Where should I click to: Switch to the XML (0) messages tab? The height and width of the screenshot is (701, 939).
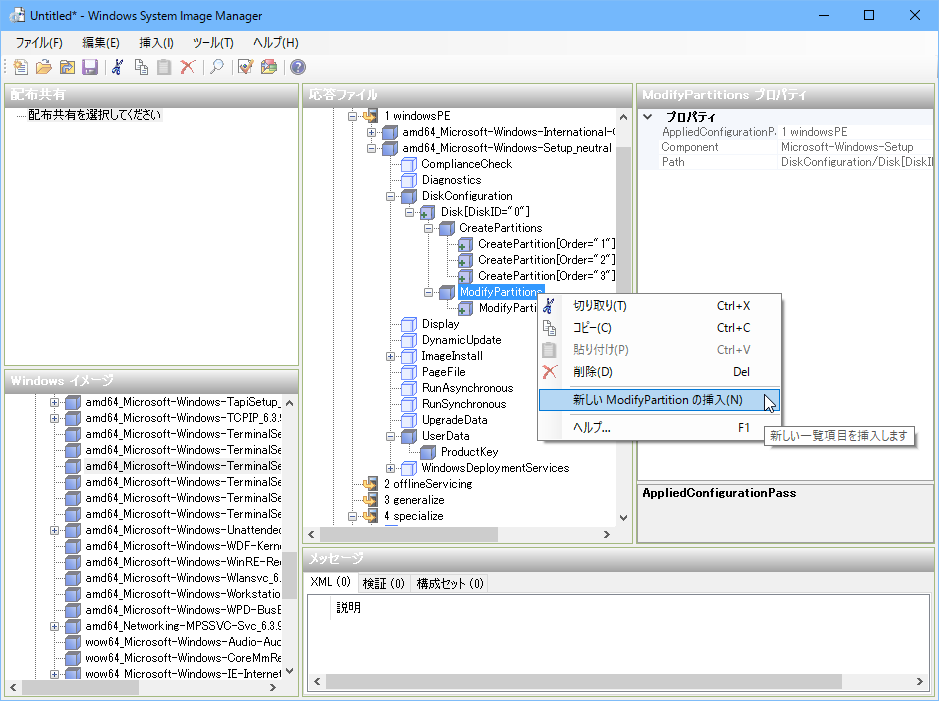(x=331, y=582)
